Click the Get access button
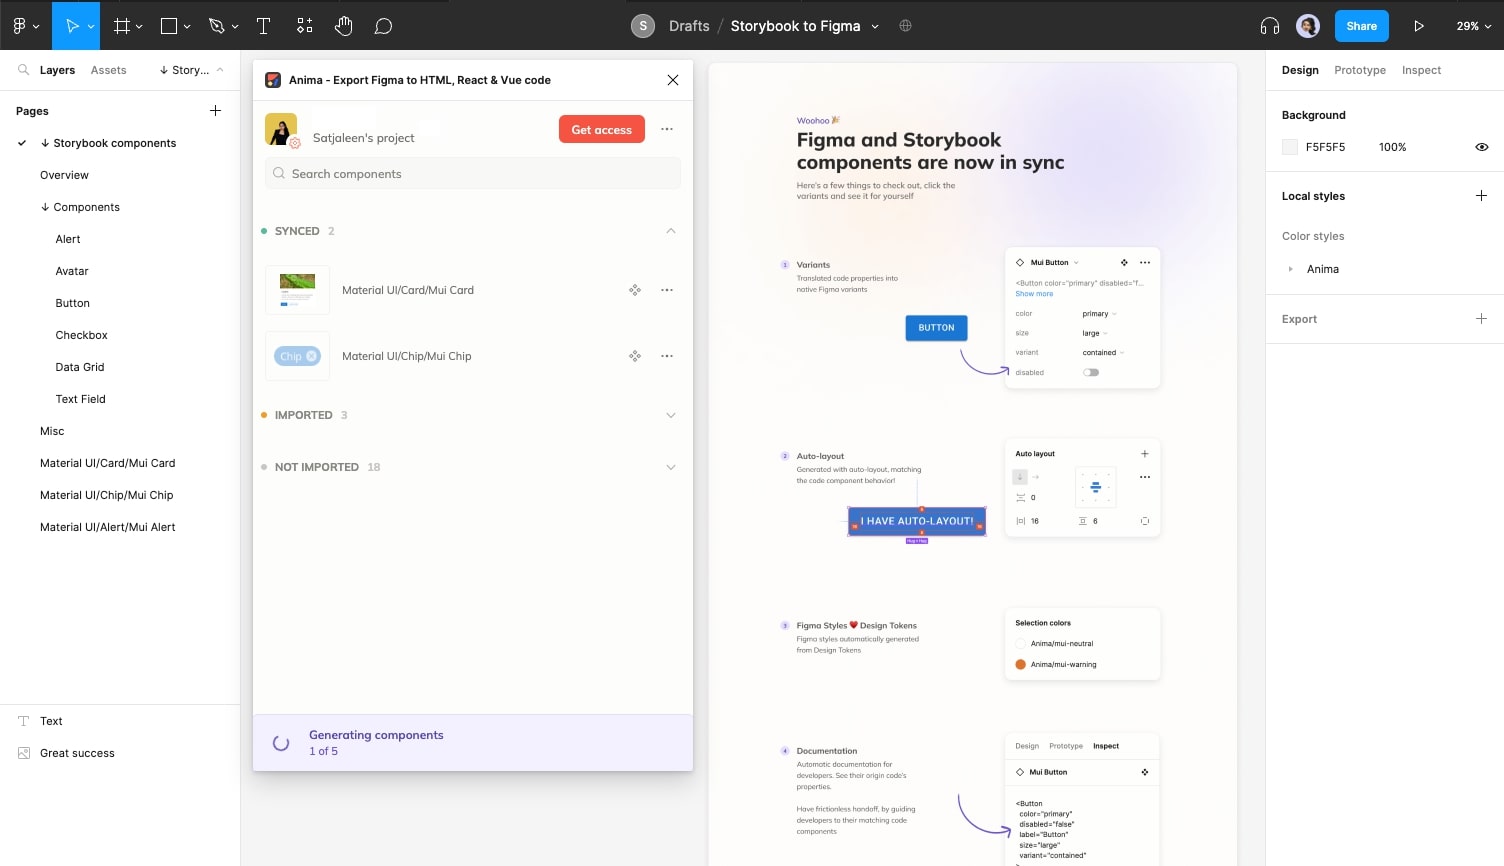 coord(601,129)
